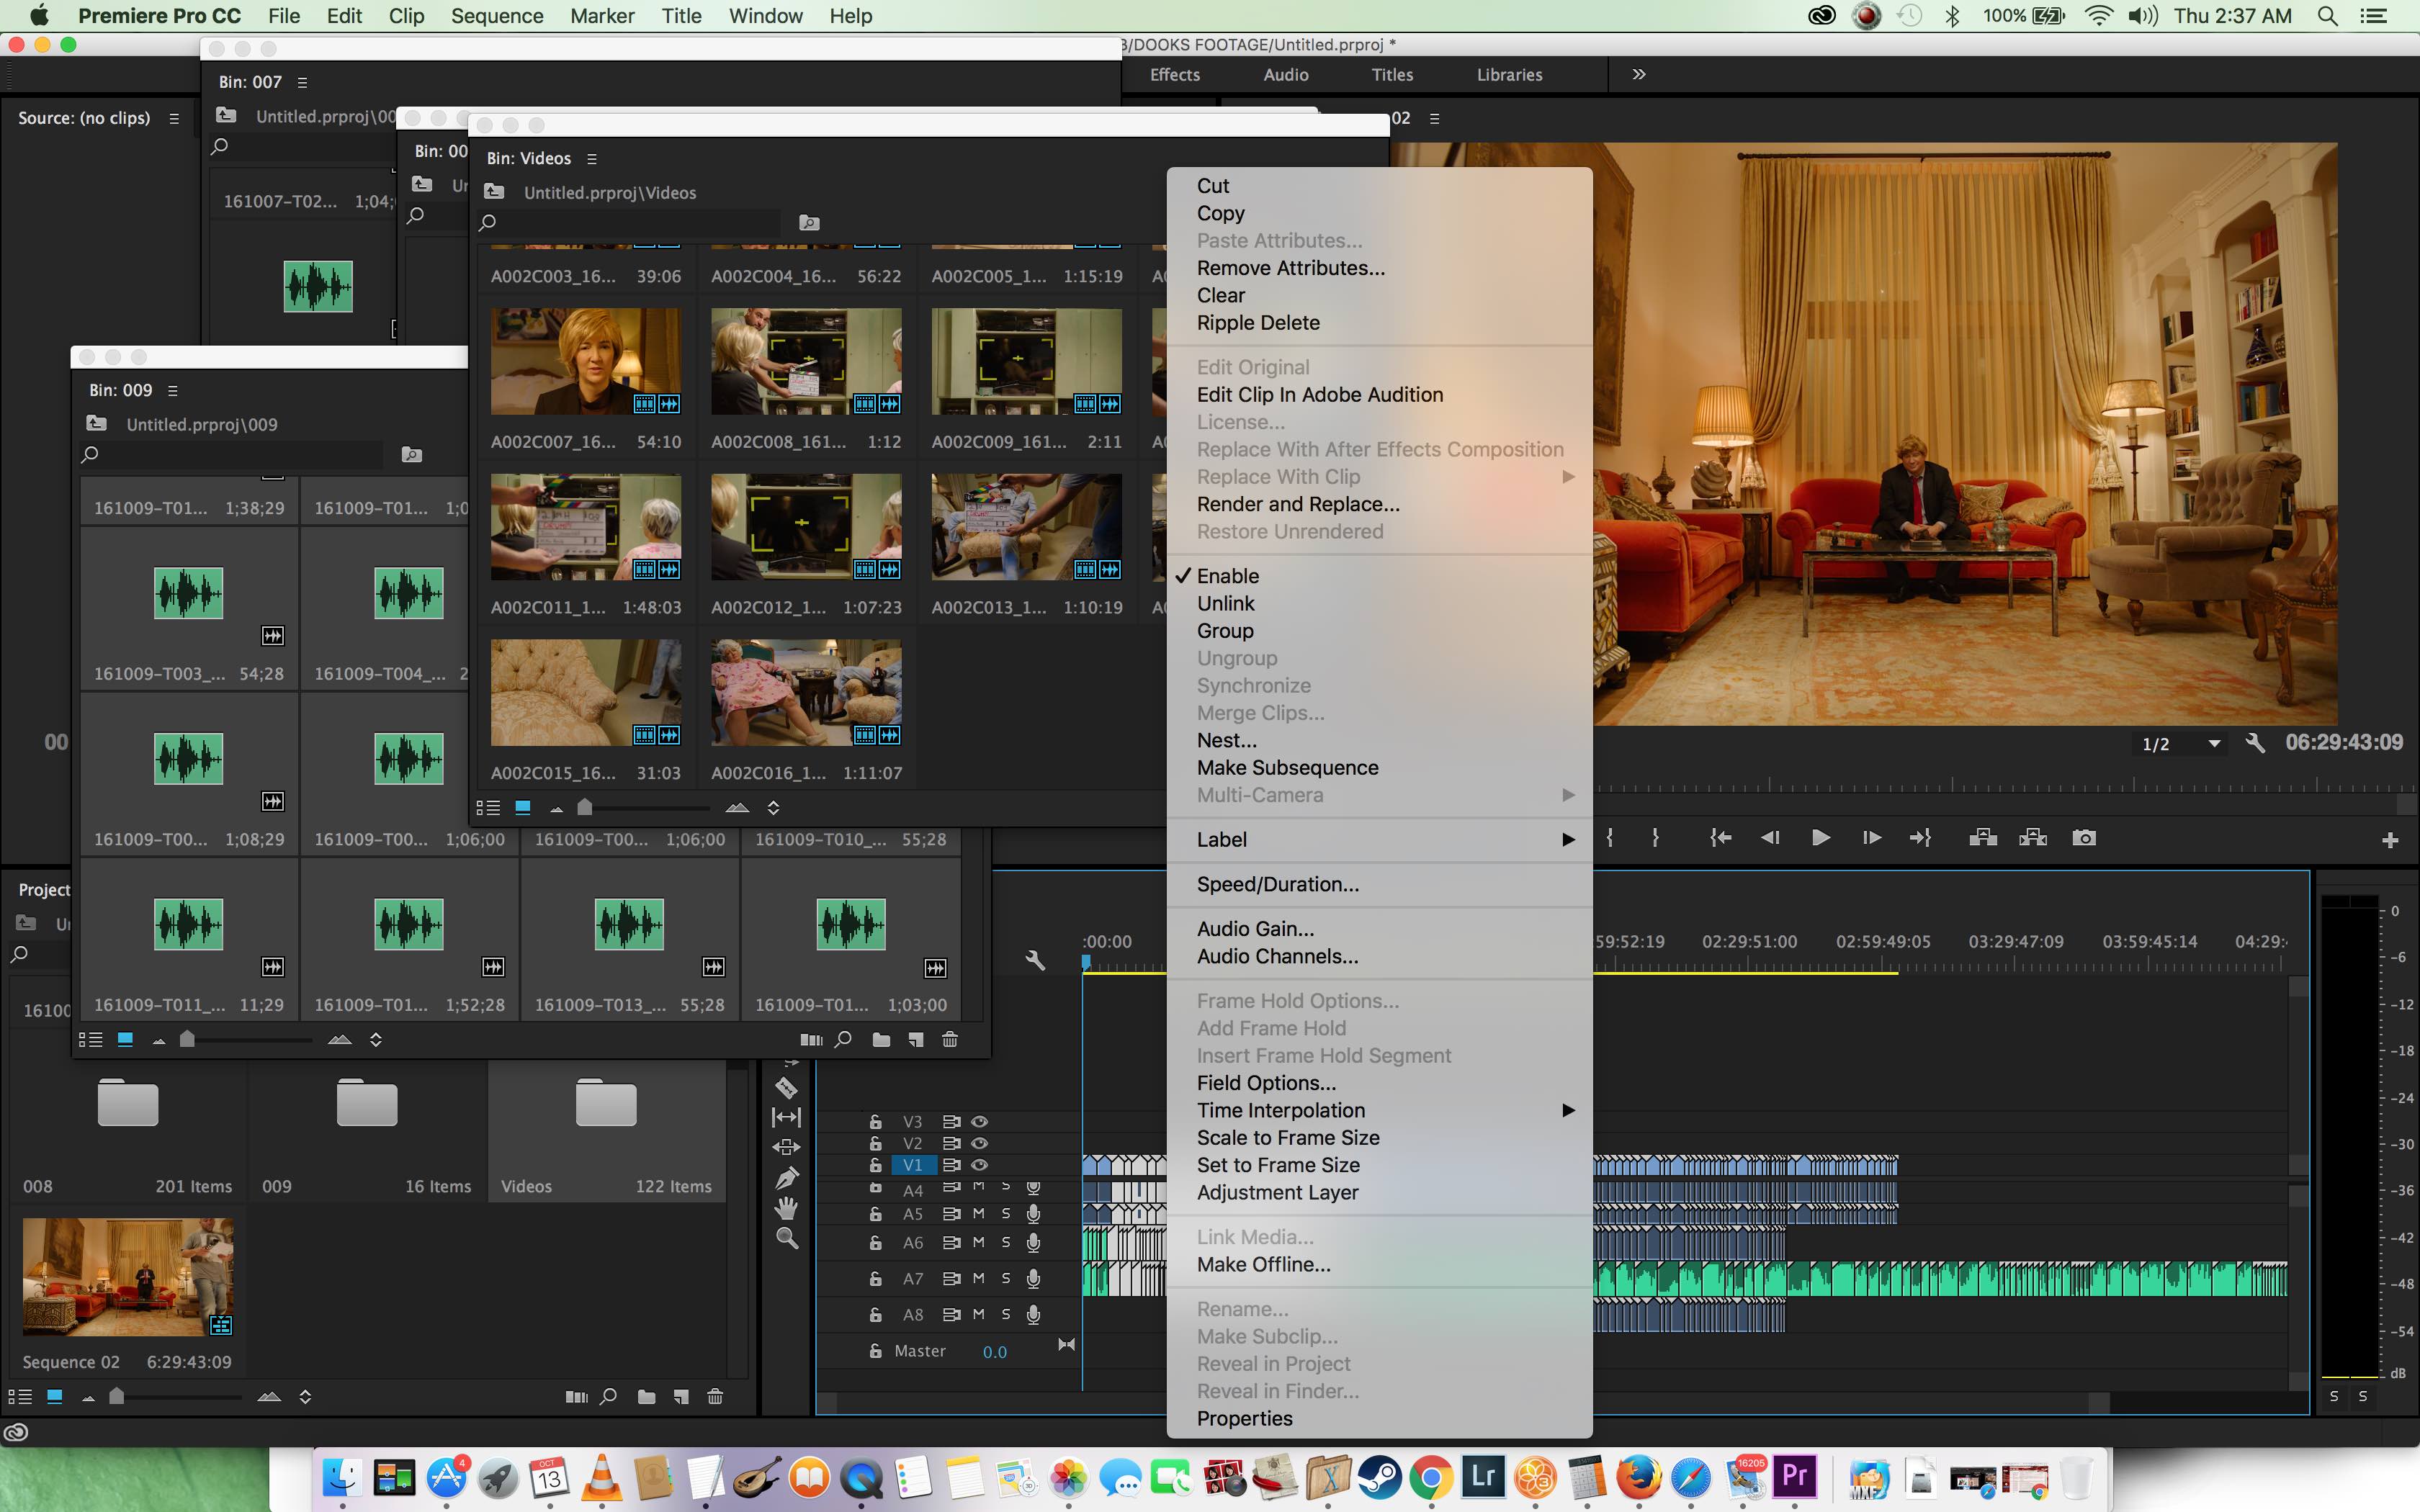Click Mark Out in Program monitor
The height and width of the screenshot is (1512, 2420).
[1656, 838]
